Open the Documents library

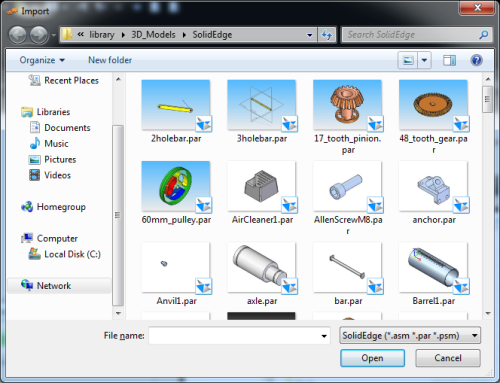pos(60,128)
